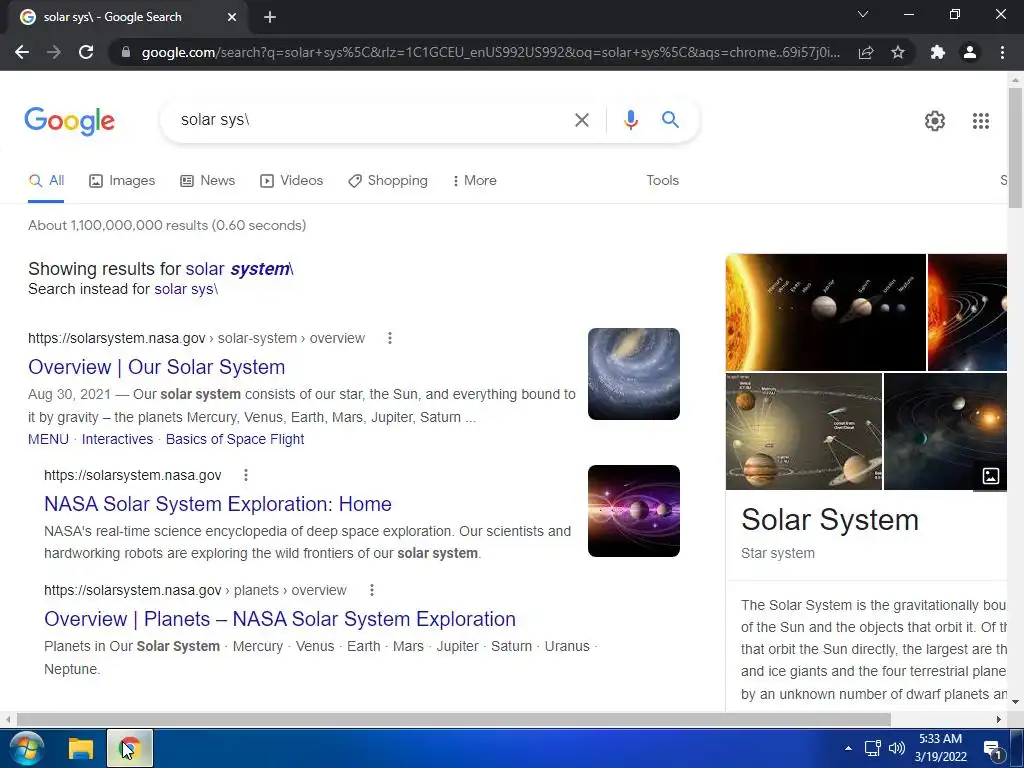
Task: Open the volume speaker tray icon
Action: pyautogui.click(x=897, y=748)
